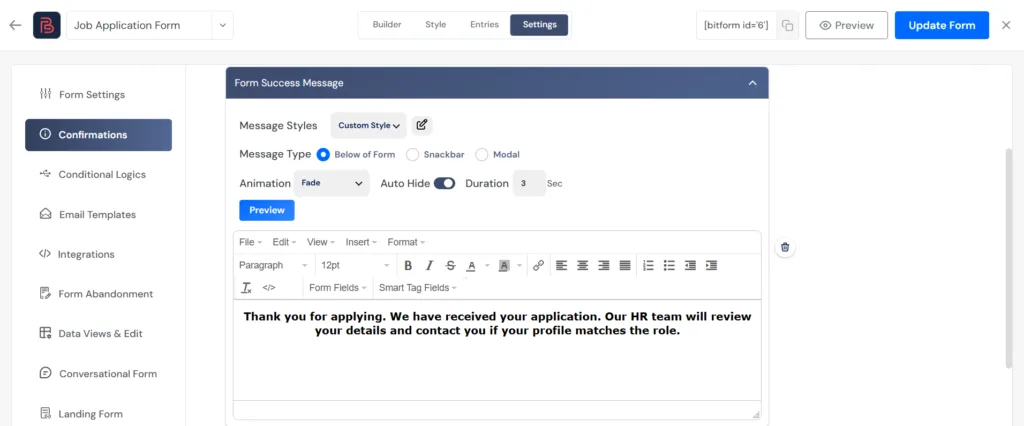The height and width of the screenshot is (426, 1024).
Task: Open source code view
Action: pos(269,287)
